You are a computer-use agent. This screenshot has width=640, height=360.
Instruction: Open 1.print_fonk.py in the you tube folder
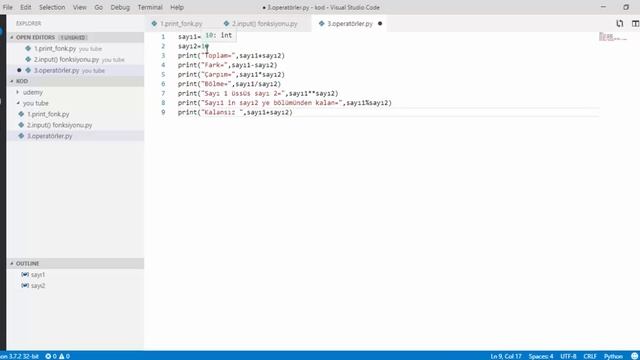(x=48, y=114)
